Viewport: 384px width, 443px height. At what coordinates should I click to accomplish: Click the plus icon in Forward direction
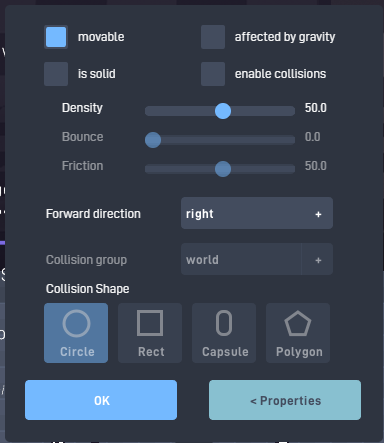[318, 214]
